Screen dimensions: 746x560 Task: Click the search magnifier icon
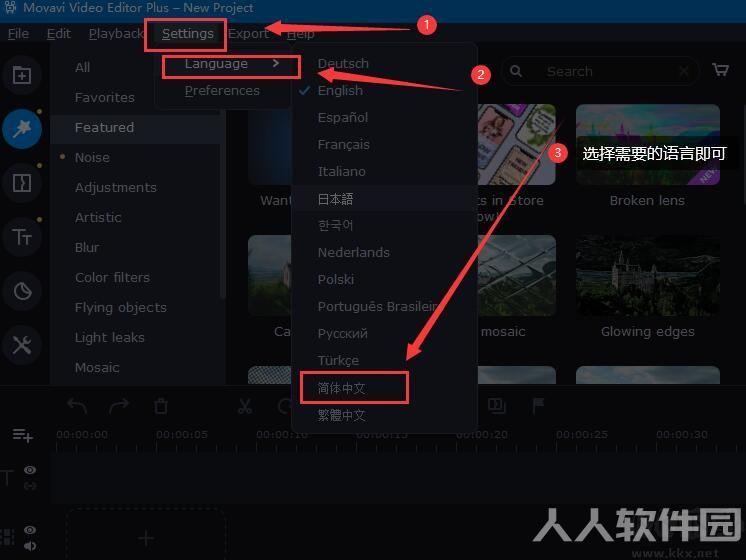(516, 71)
